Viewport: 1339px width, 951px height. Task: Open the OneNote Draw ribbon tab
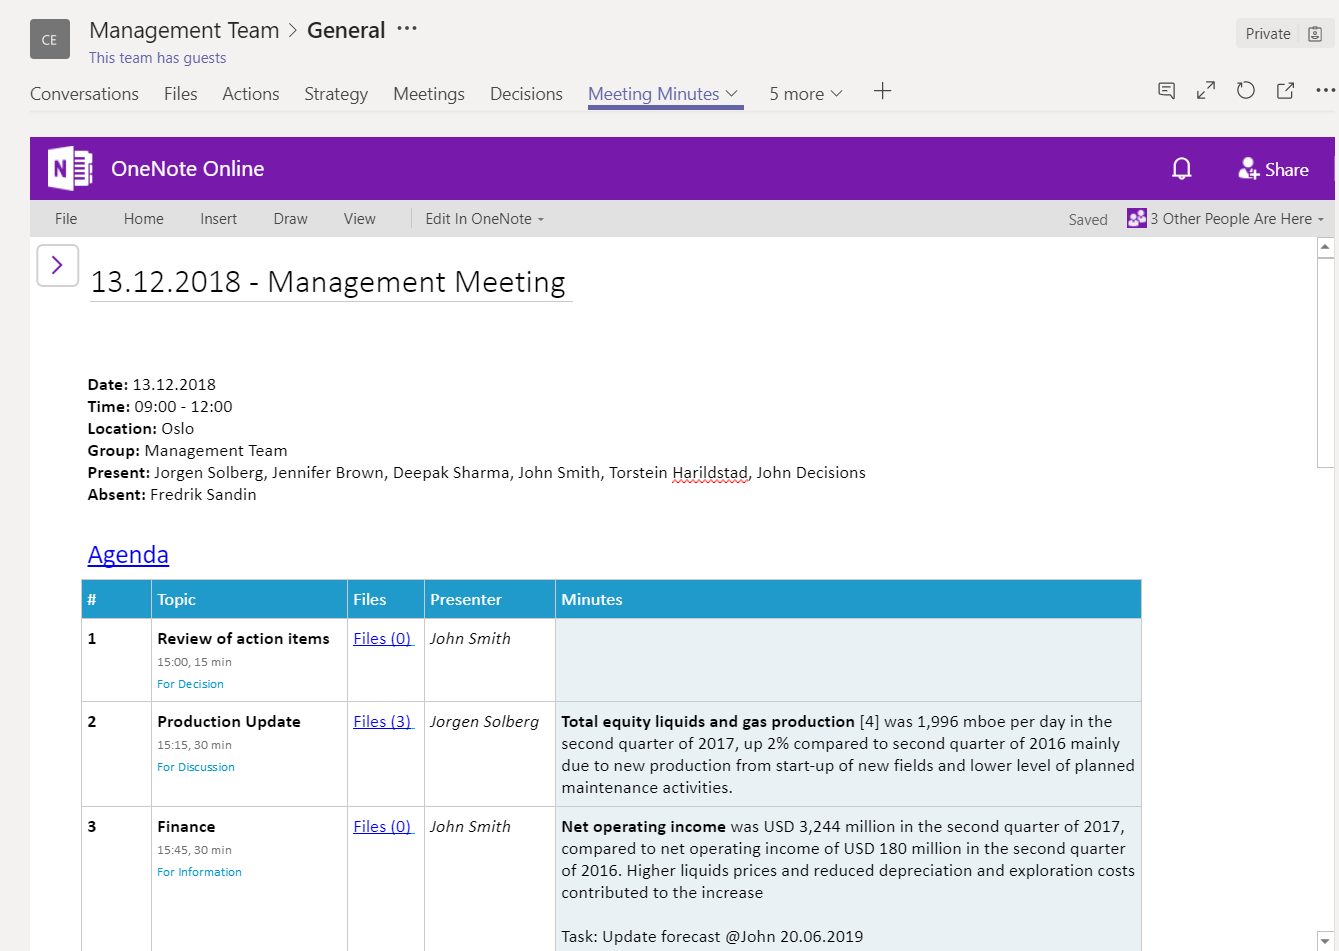(x=291, y=219)
